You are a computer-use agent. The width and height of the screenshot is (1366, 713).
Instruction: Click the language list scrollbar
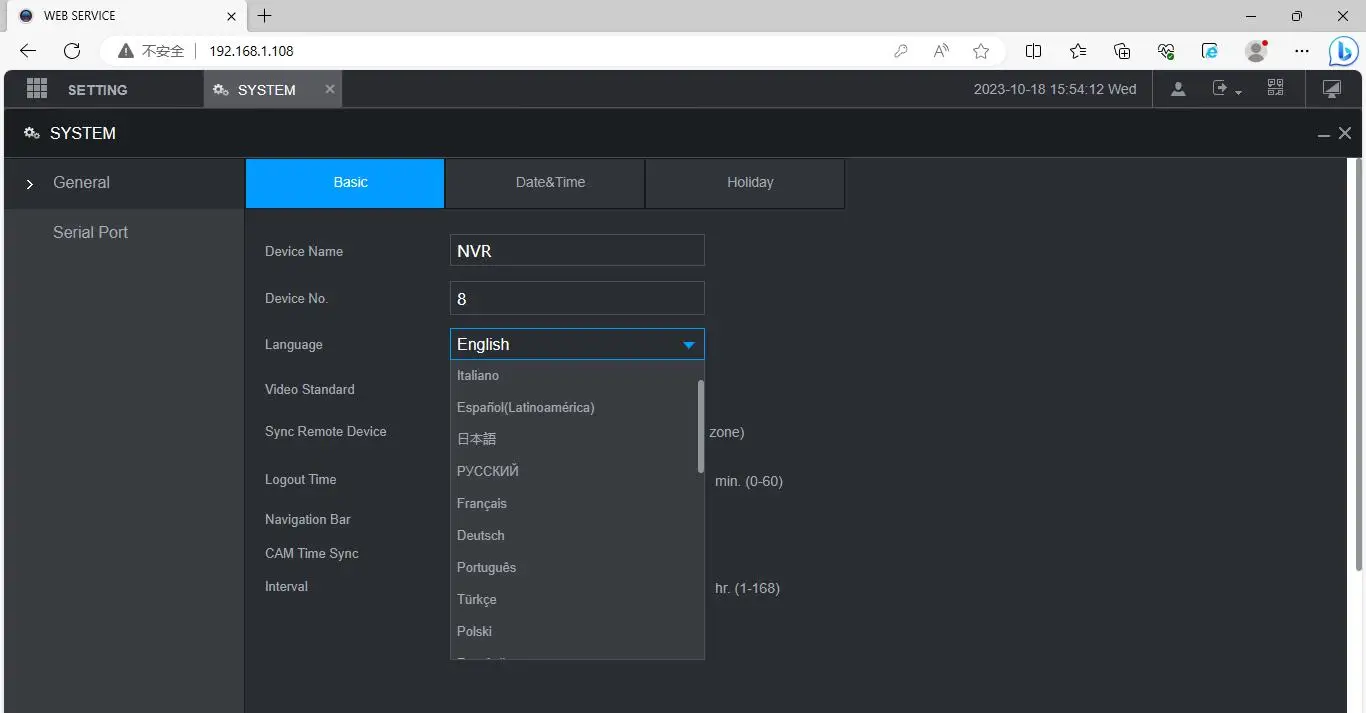[701, 426]
